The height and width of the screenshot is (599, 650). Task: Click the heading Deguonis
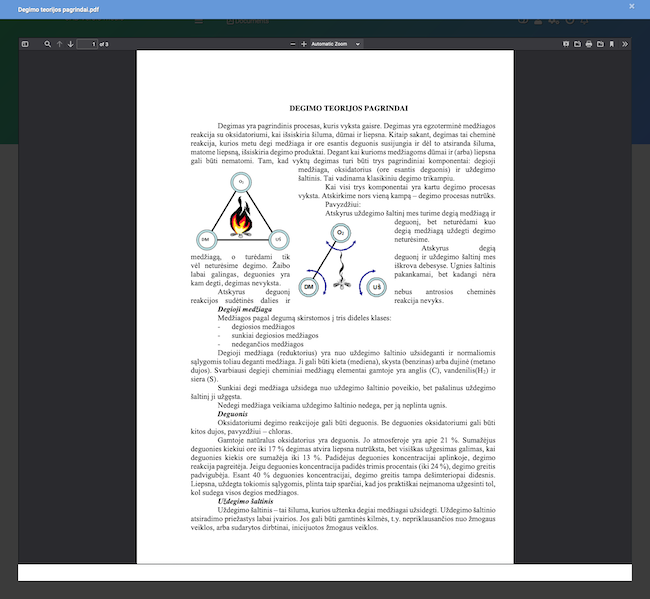point(233,414)
